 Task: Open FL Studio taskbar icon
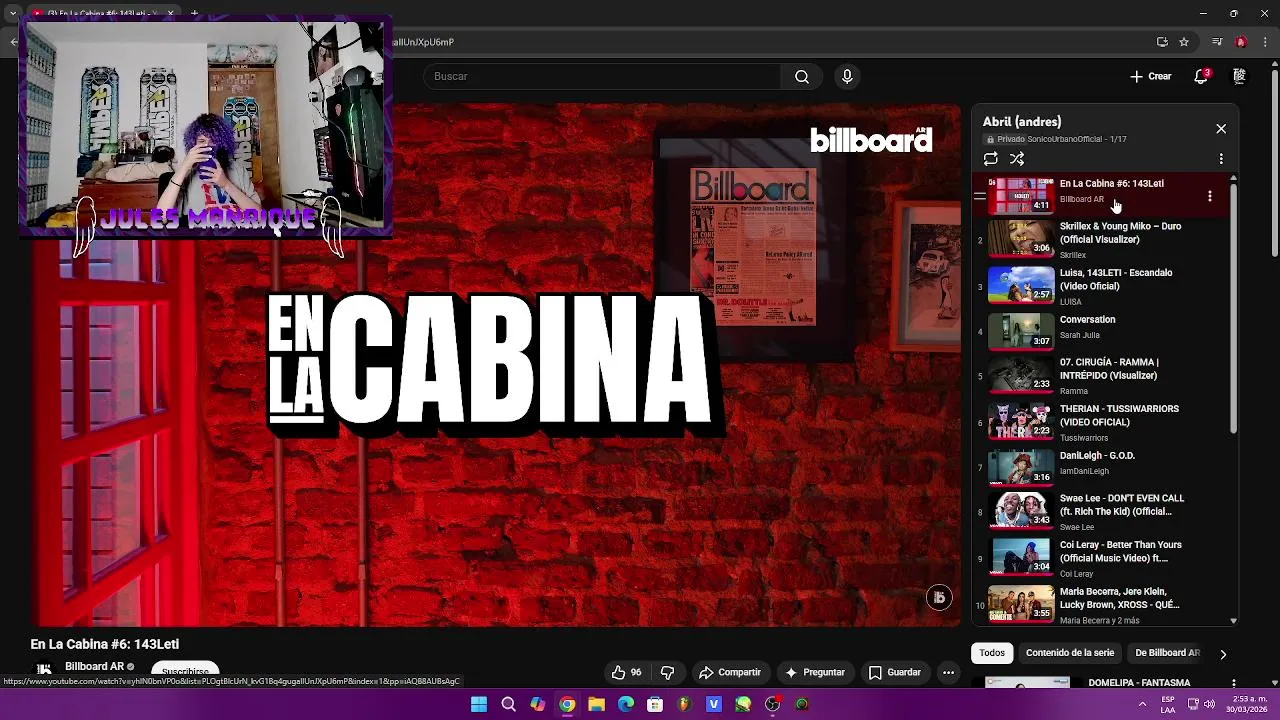coord(684,704)
